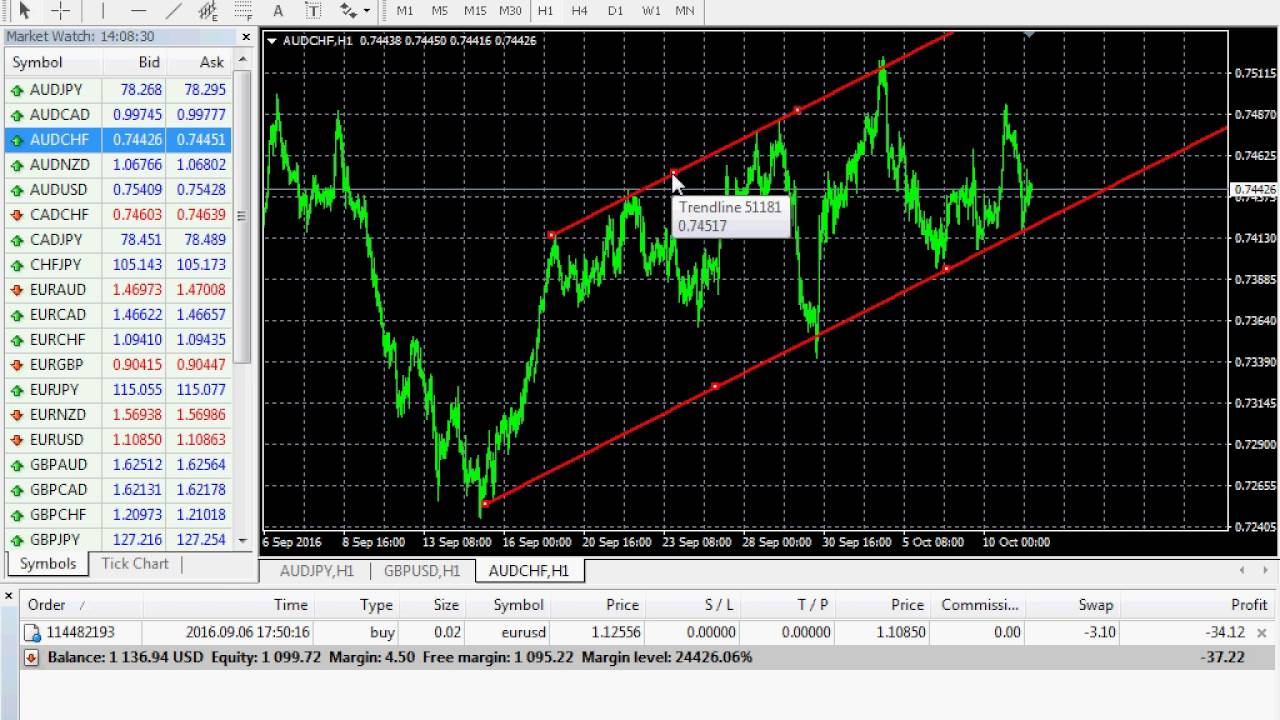Image resolution: width=1280 pixels, height=720 pixels.
Task: Click the CADCHF down-arrow icon
Action: (x=17, y=215)
